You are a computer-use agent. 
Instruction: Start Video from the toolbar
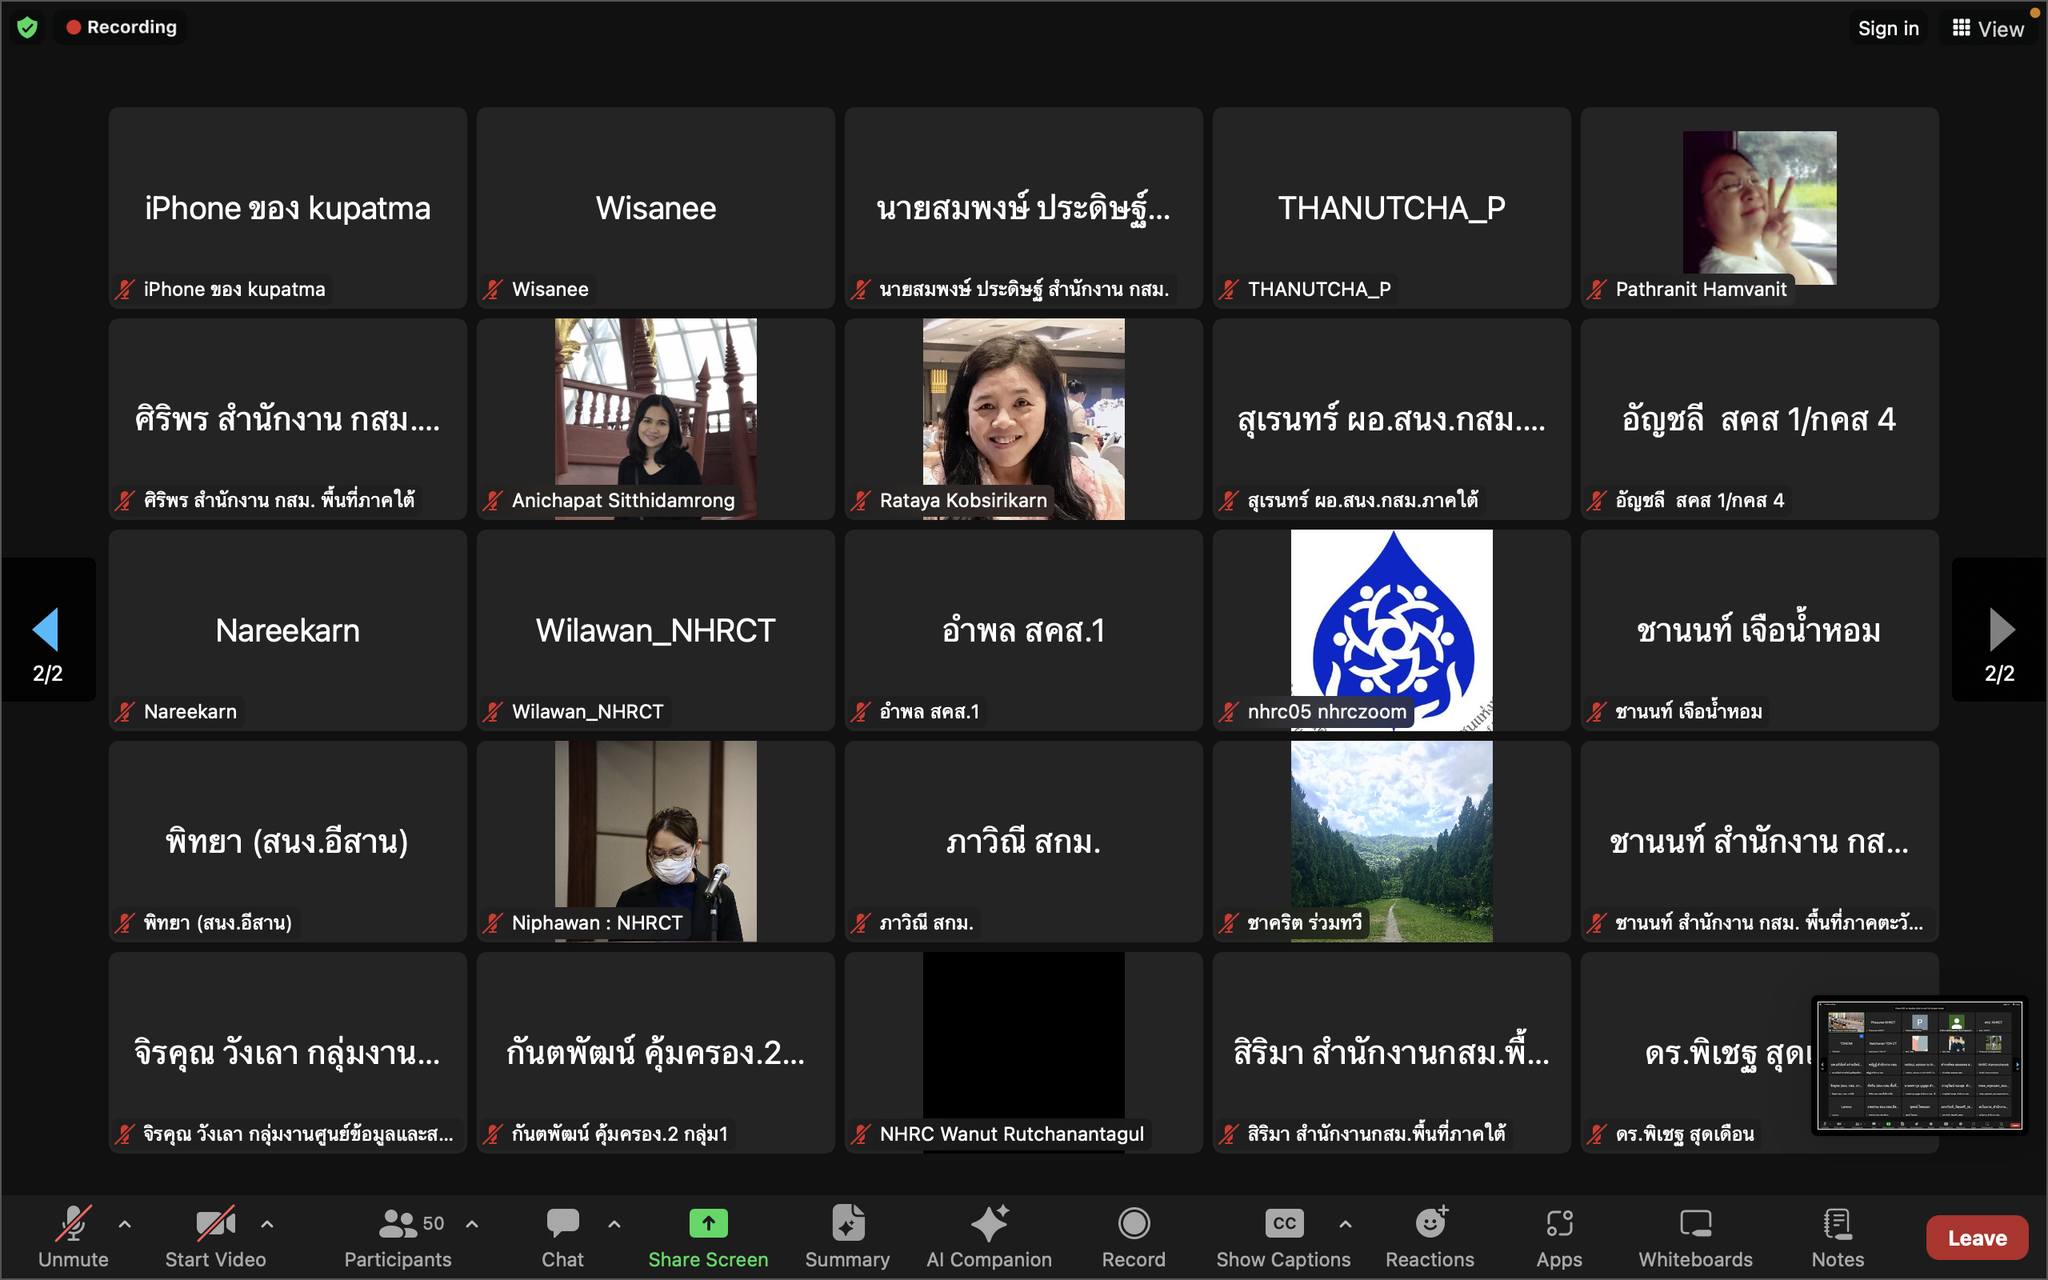tap(215, 1236)
